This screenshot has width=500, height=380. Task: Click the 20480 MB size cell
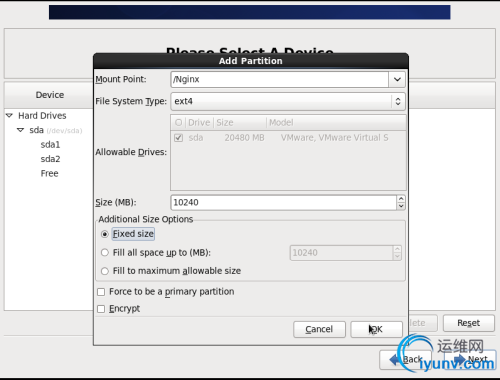coord(244,138)
